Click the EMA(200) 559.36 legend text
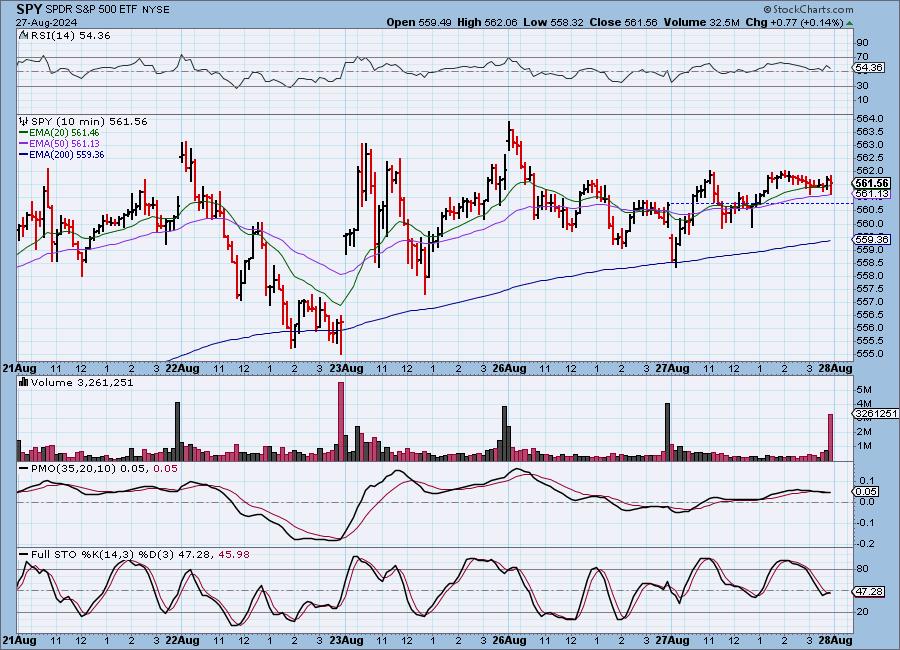The image size is (900, 650). (67, 154)
